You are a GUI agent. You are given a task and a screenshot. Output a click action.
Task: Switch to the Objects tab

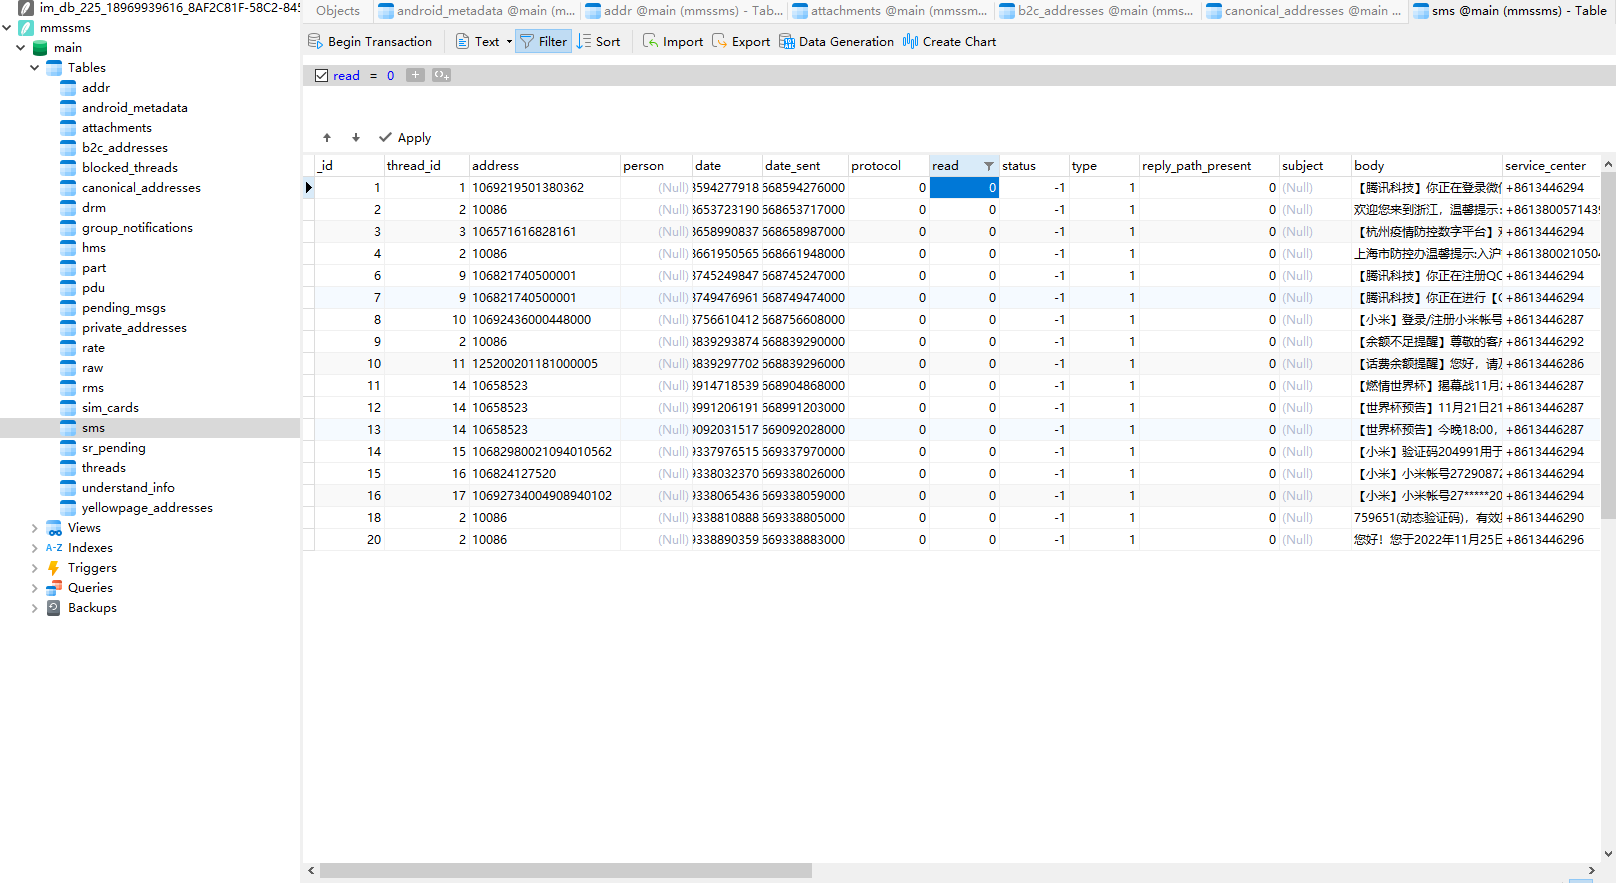[x=337, y=11]
